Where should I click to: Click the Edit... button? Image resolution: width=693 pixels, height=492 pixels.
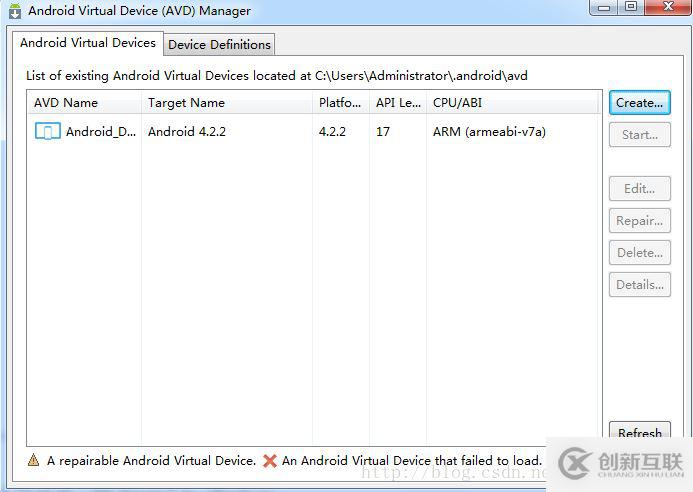coord(640,188)
